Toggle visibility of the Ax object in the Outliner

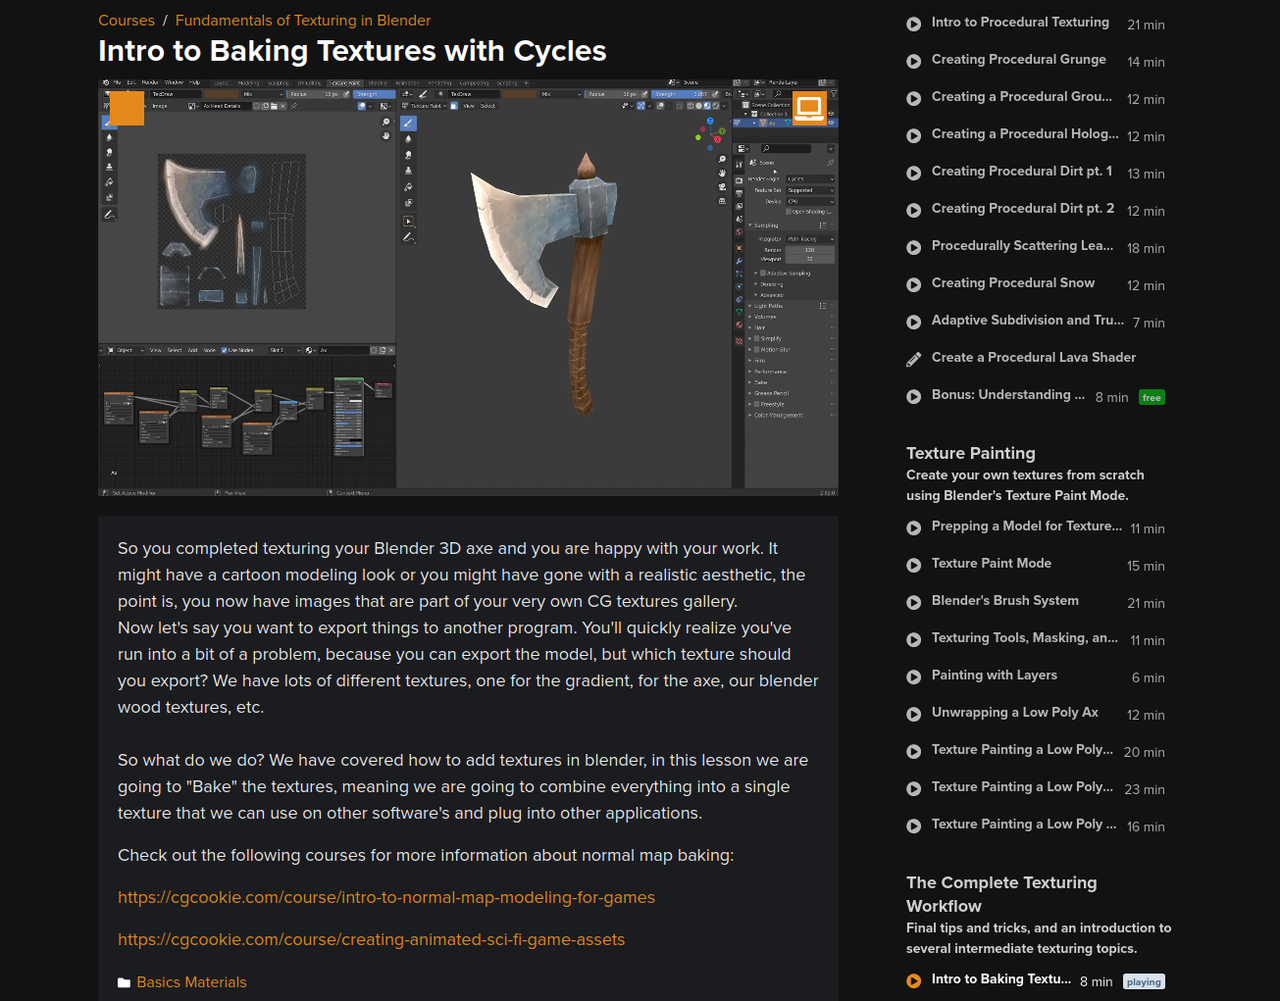pos(830,122)
